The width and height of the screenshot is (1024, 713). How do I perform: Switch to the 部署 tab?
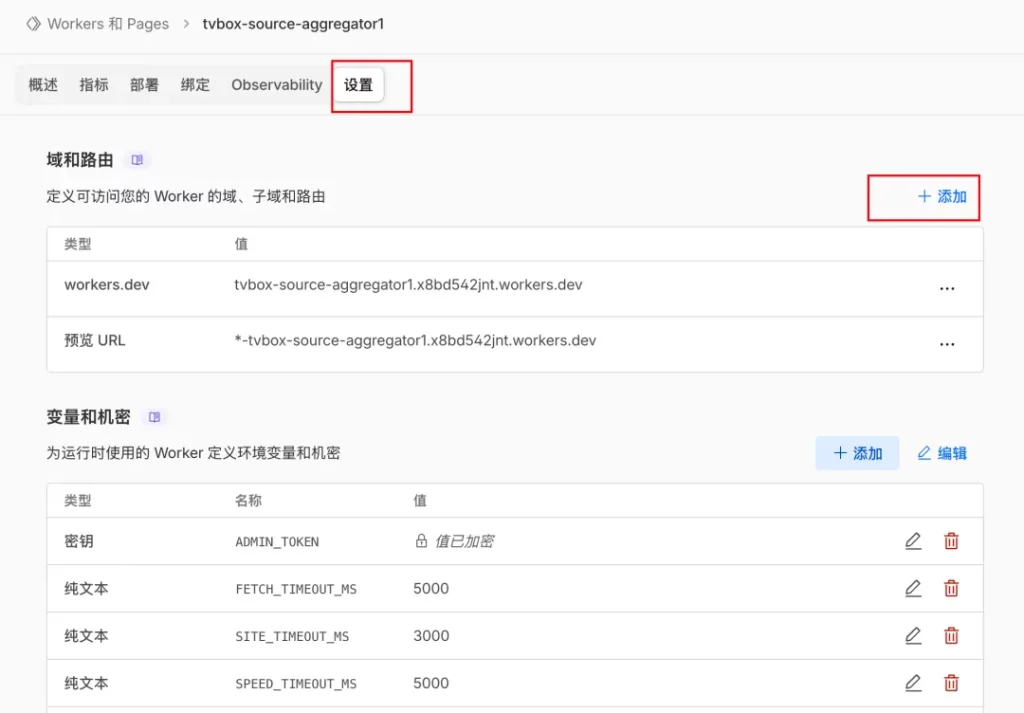144,85
